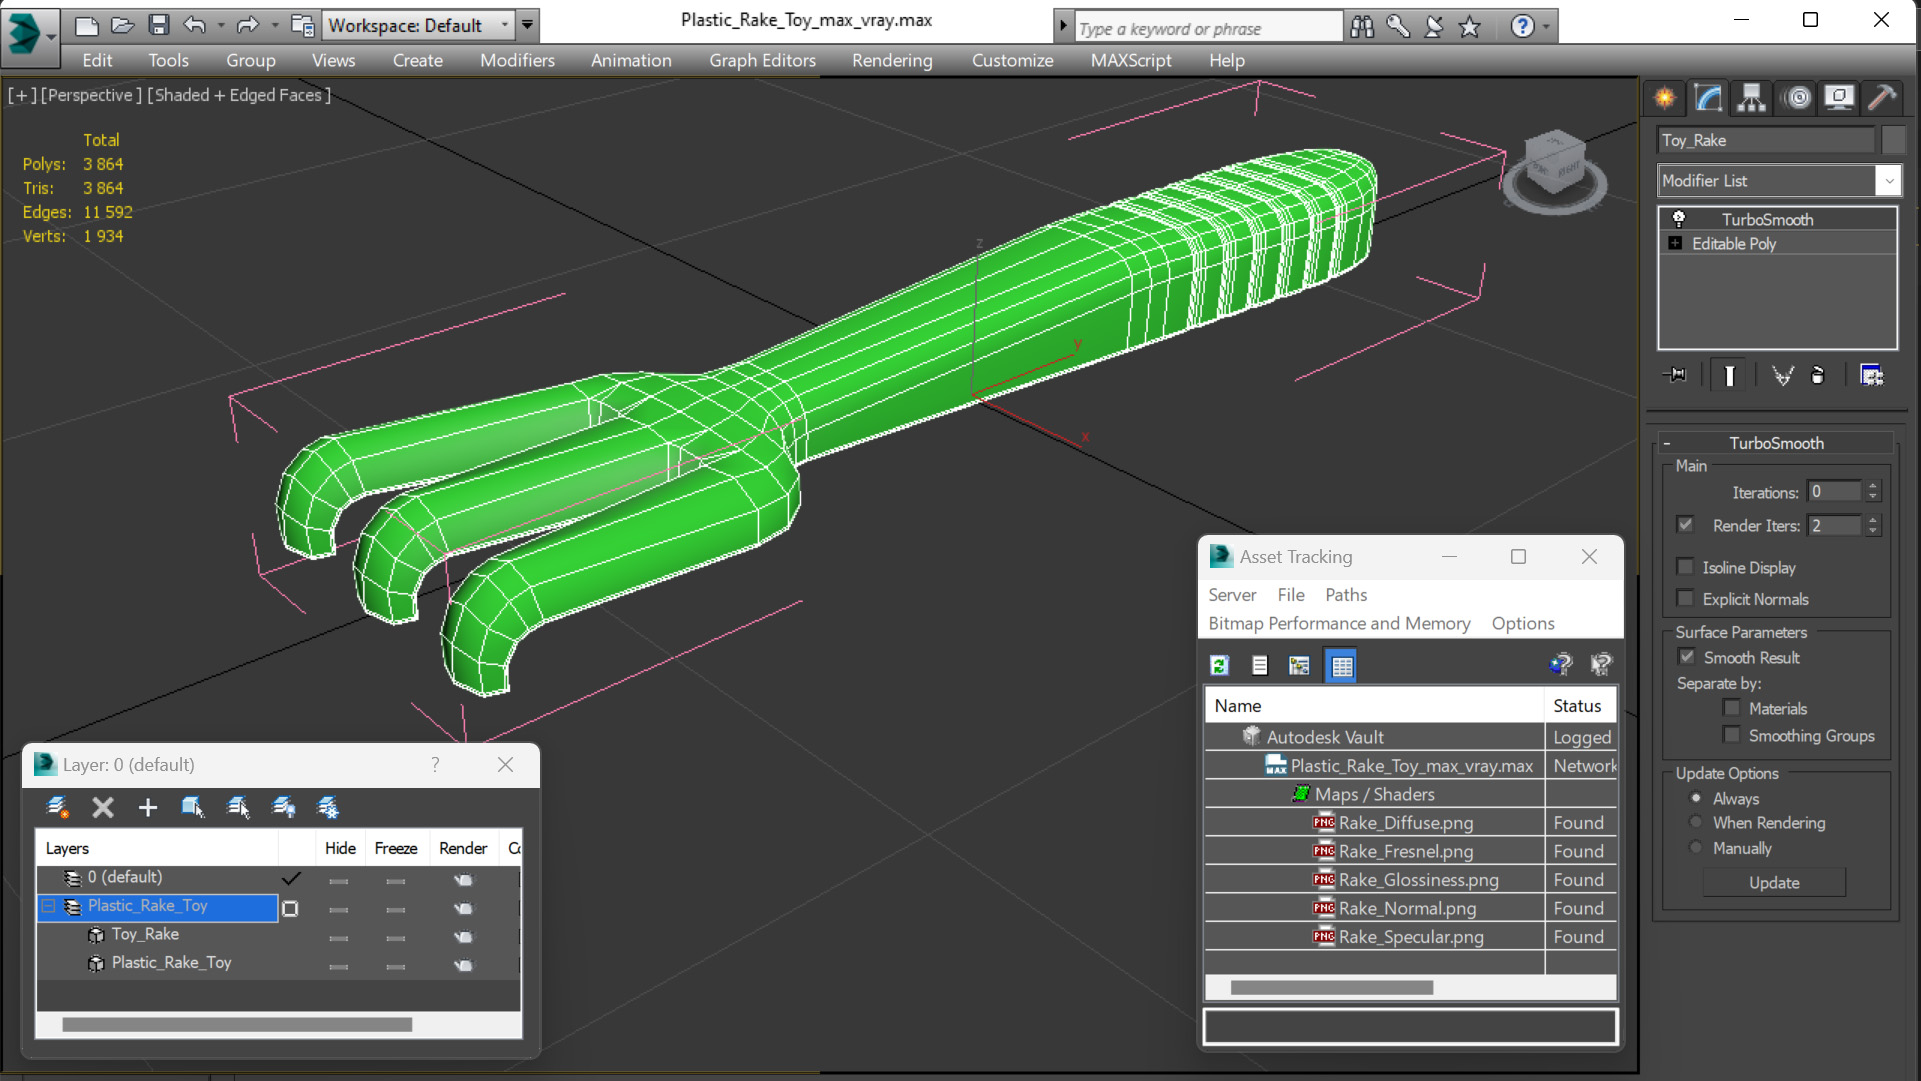This screenshot has width=1921, height=1081.
Task: Toggle the Explicit Normals checkbox
Action: [1685, 599]
